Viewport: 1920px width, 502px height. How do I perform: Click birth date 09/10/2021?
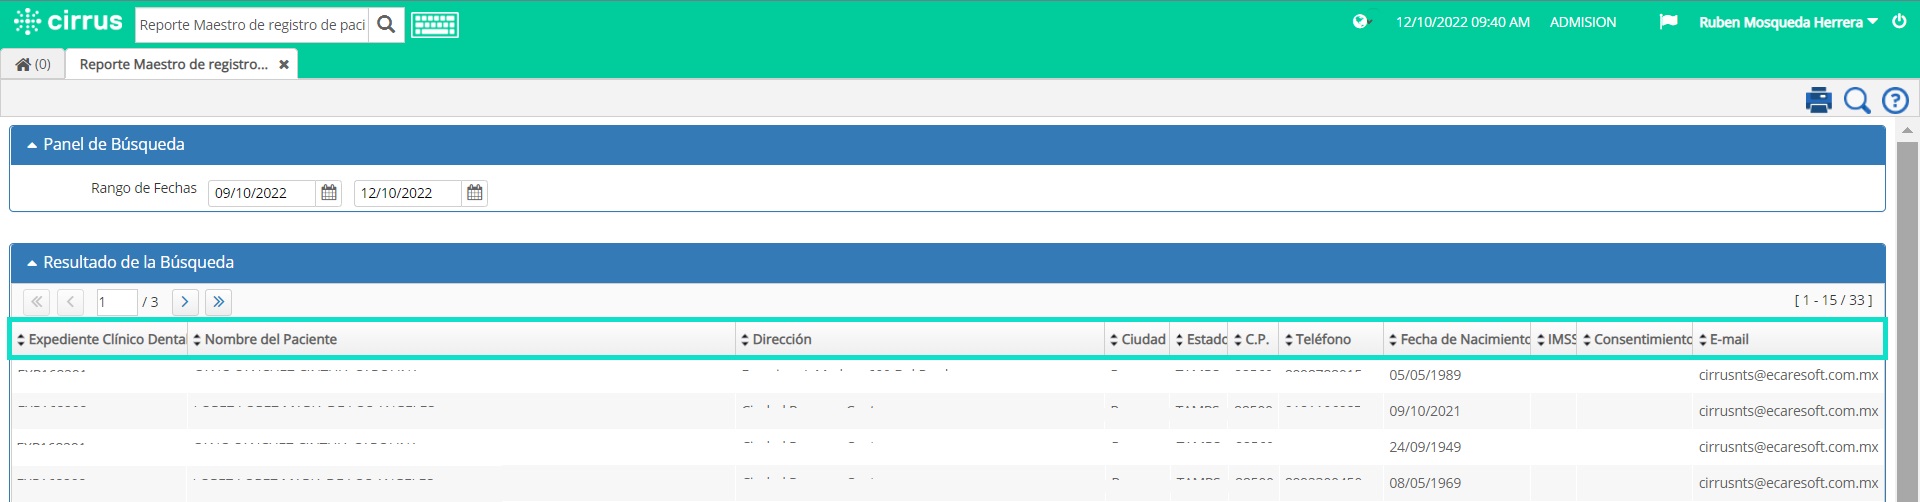pos(1425,412)
